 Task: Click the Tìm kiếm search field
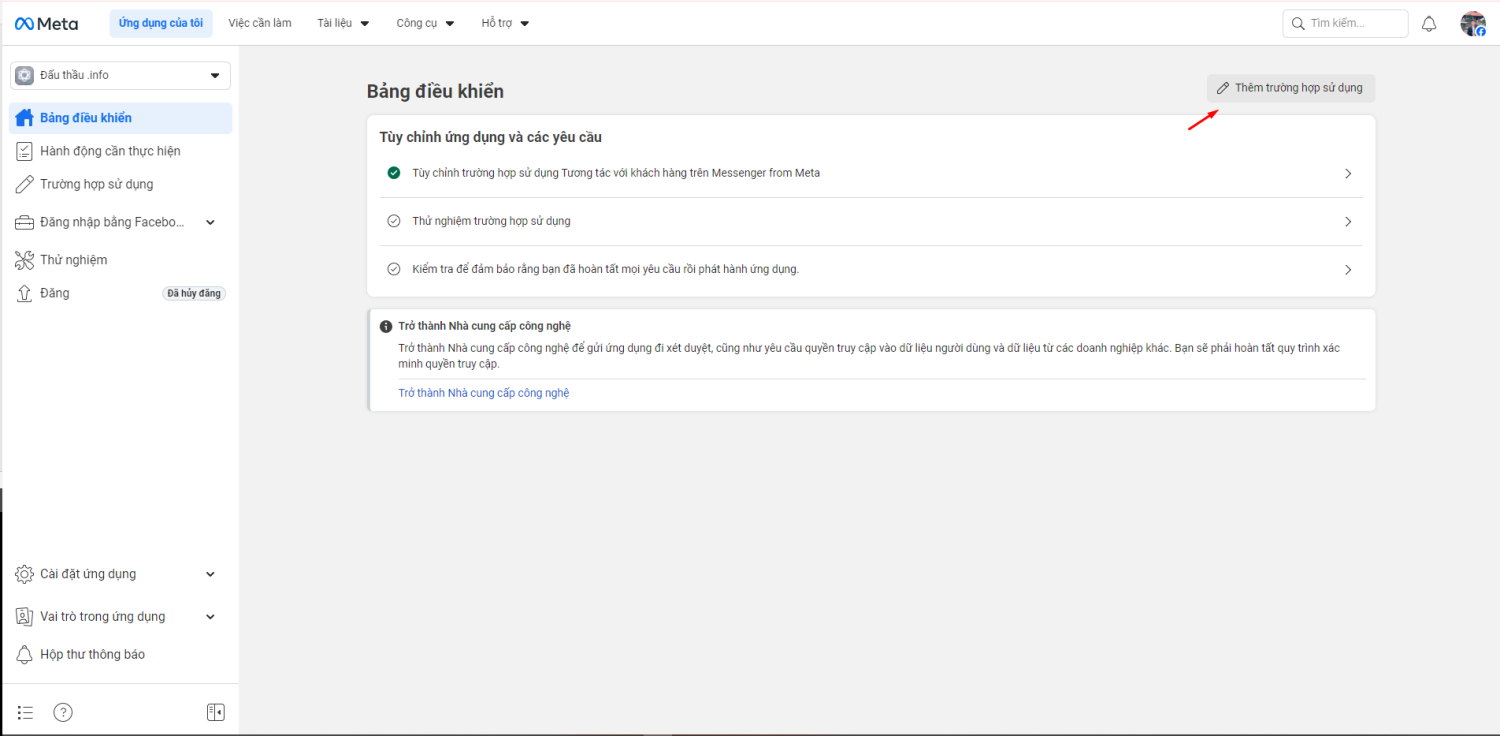(x=1345, y=23)
